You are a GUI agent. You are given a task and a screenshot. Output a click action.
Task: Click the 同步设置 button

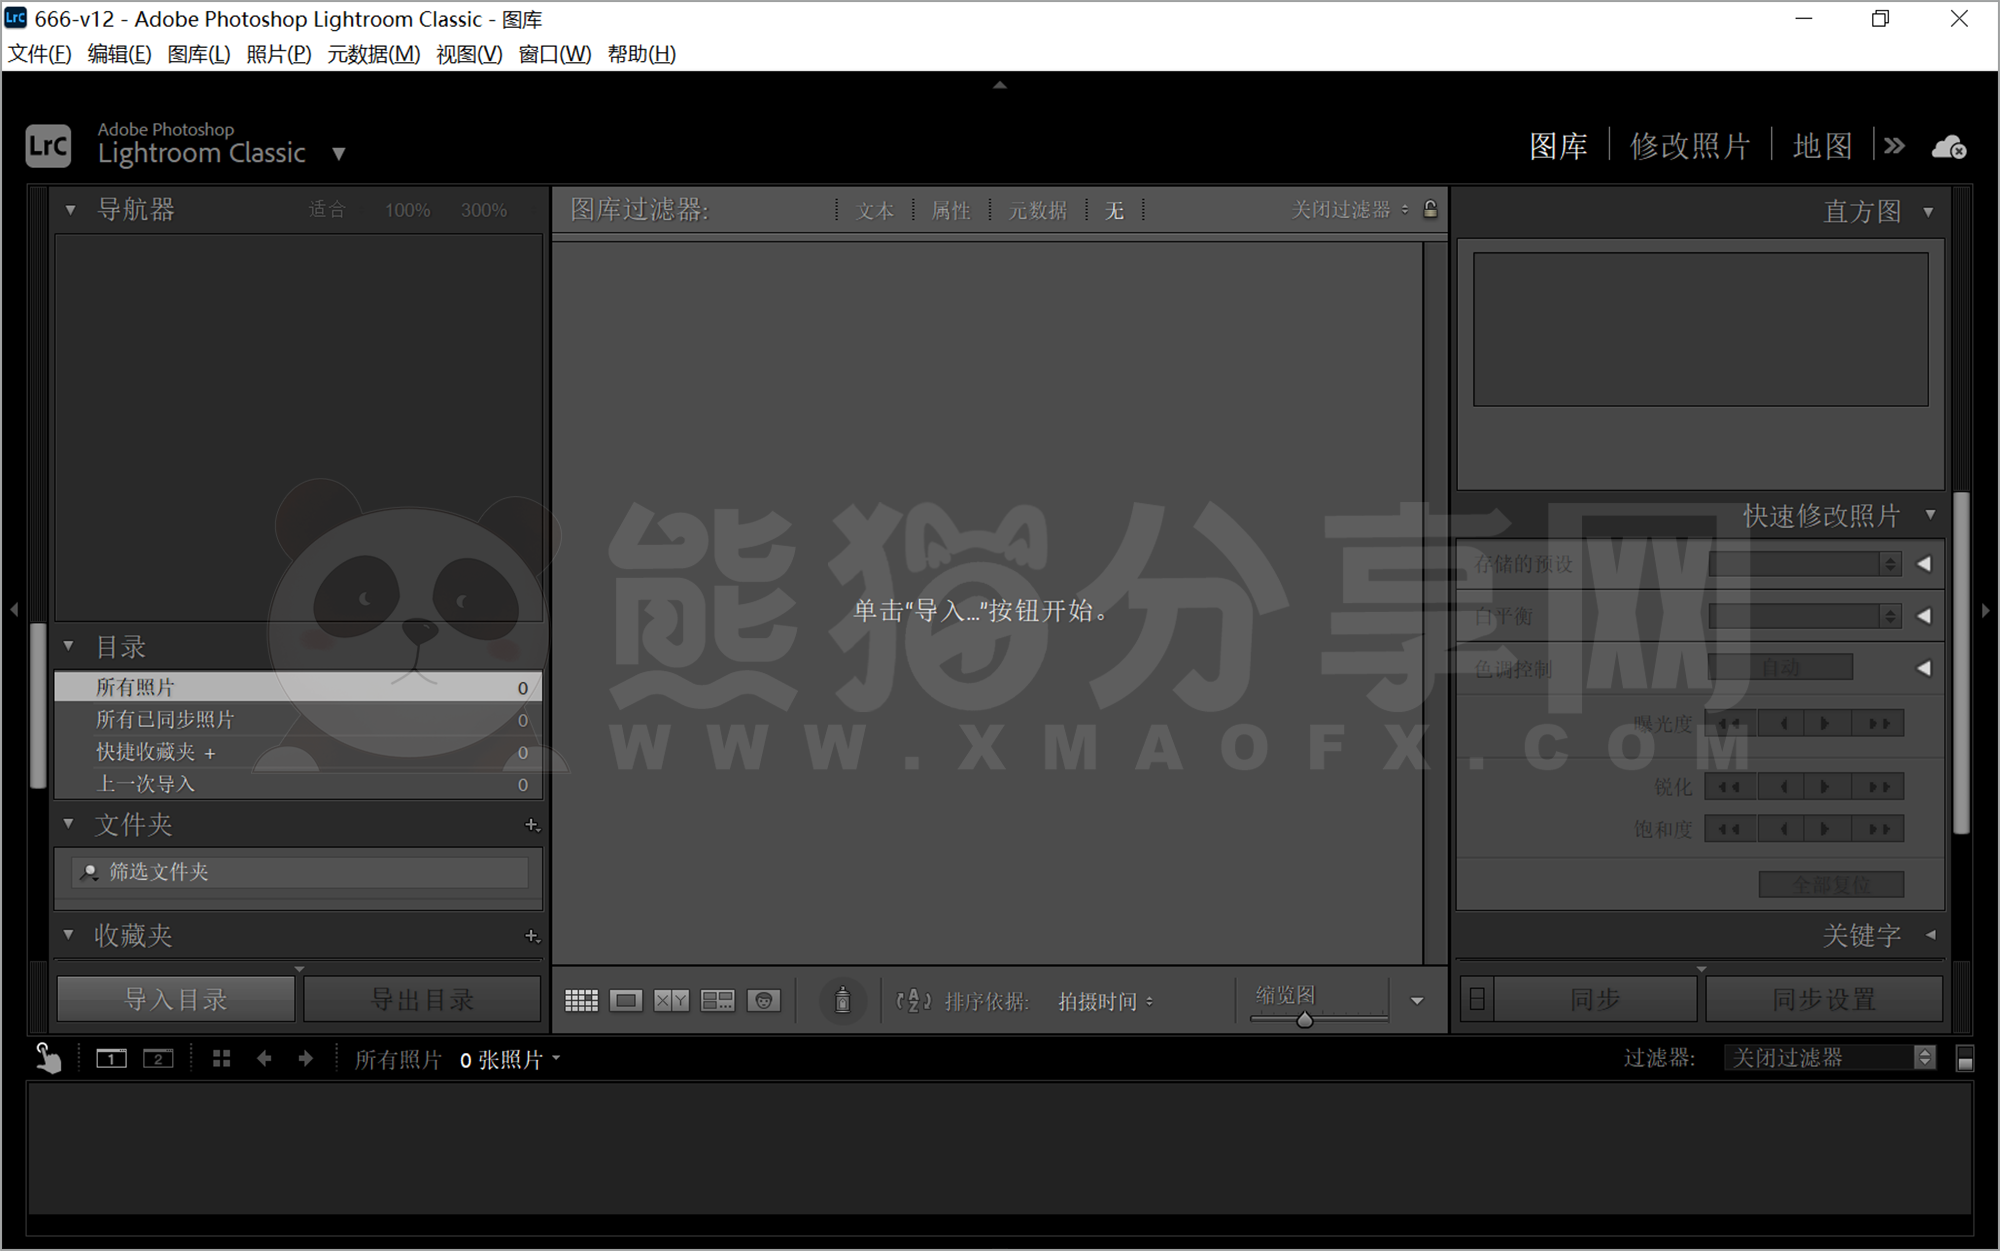1824,998
